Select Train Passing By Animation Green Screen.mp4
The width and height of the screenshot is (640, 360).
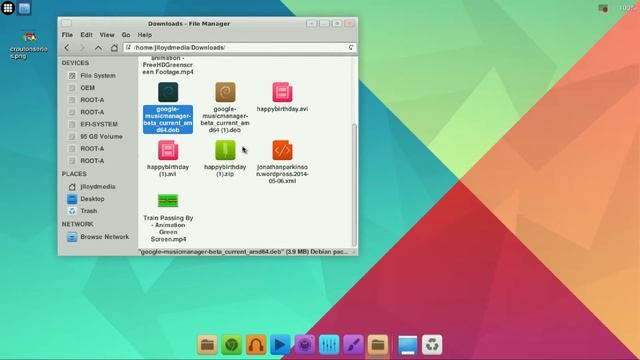pyautogui.click(x=168, y=218)
